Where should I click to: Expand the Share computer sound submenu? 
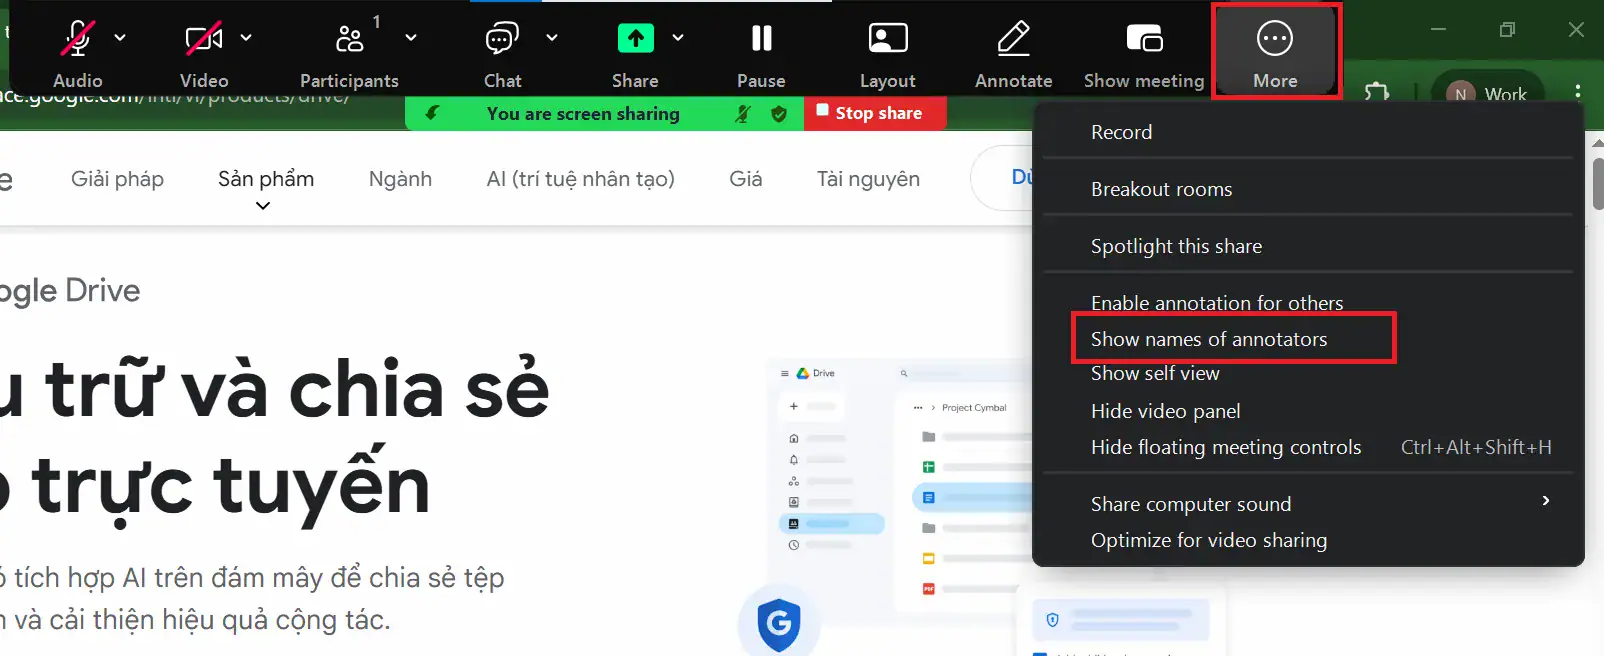(1545, 501)
